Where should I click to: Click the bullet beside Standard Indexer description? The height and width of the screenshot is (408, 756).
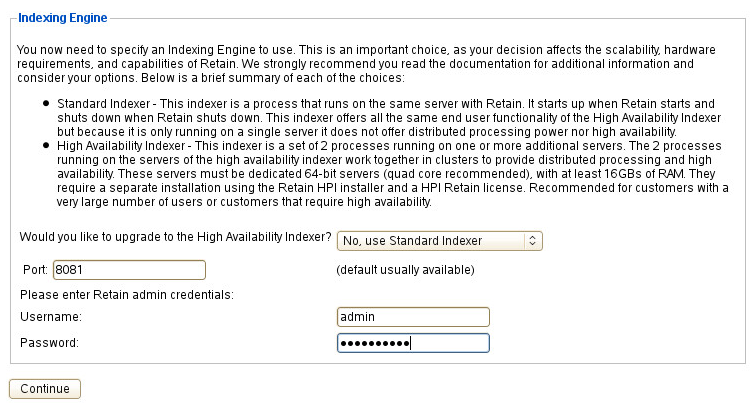point(47,105)
